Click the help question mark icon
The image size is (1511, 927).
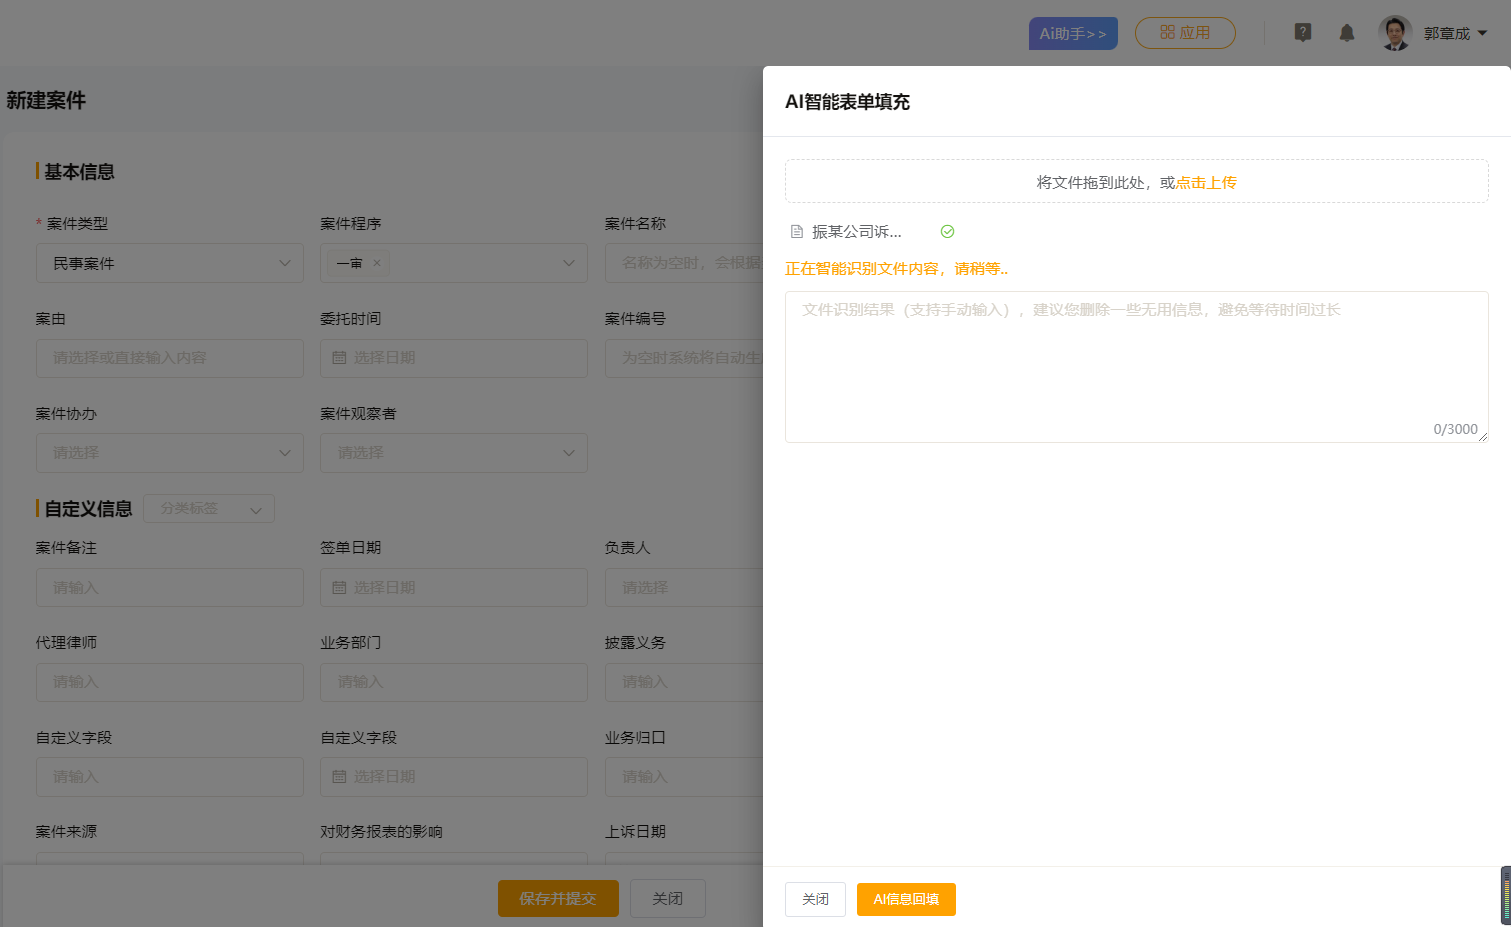click(x=1302, y=33)
